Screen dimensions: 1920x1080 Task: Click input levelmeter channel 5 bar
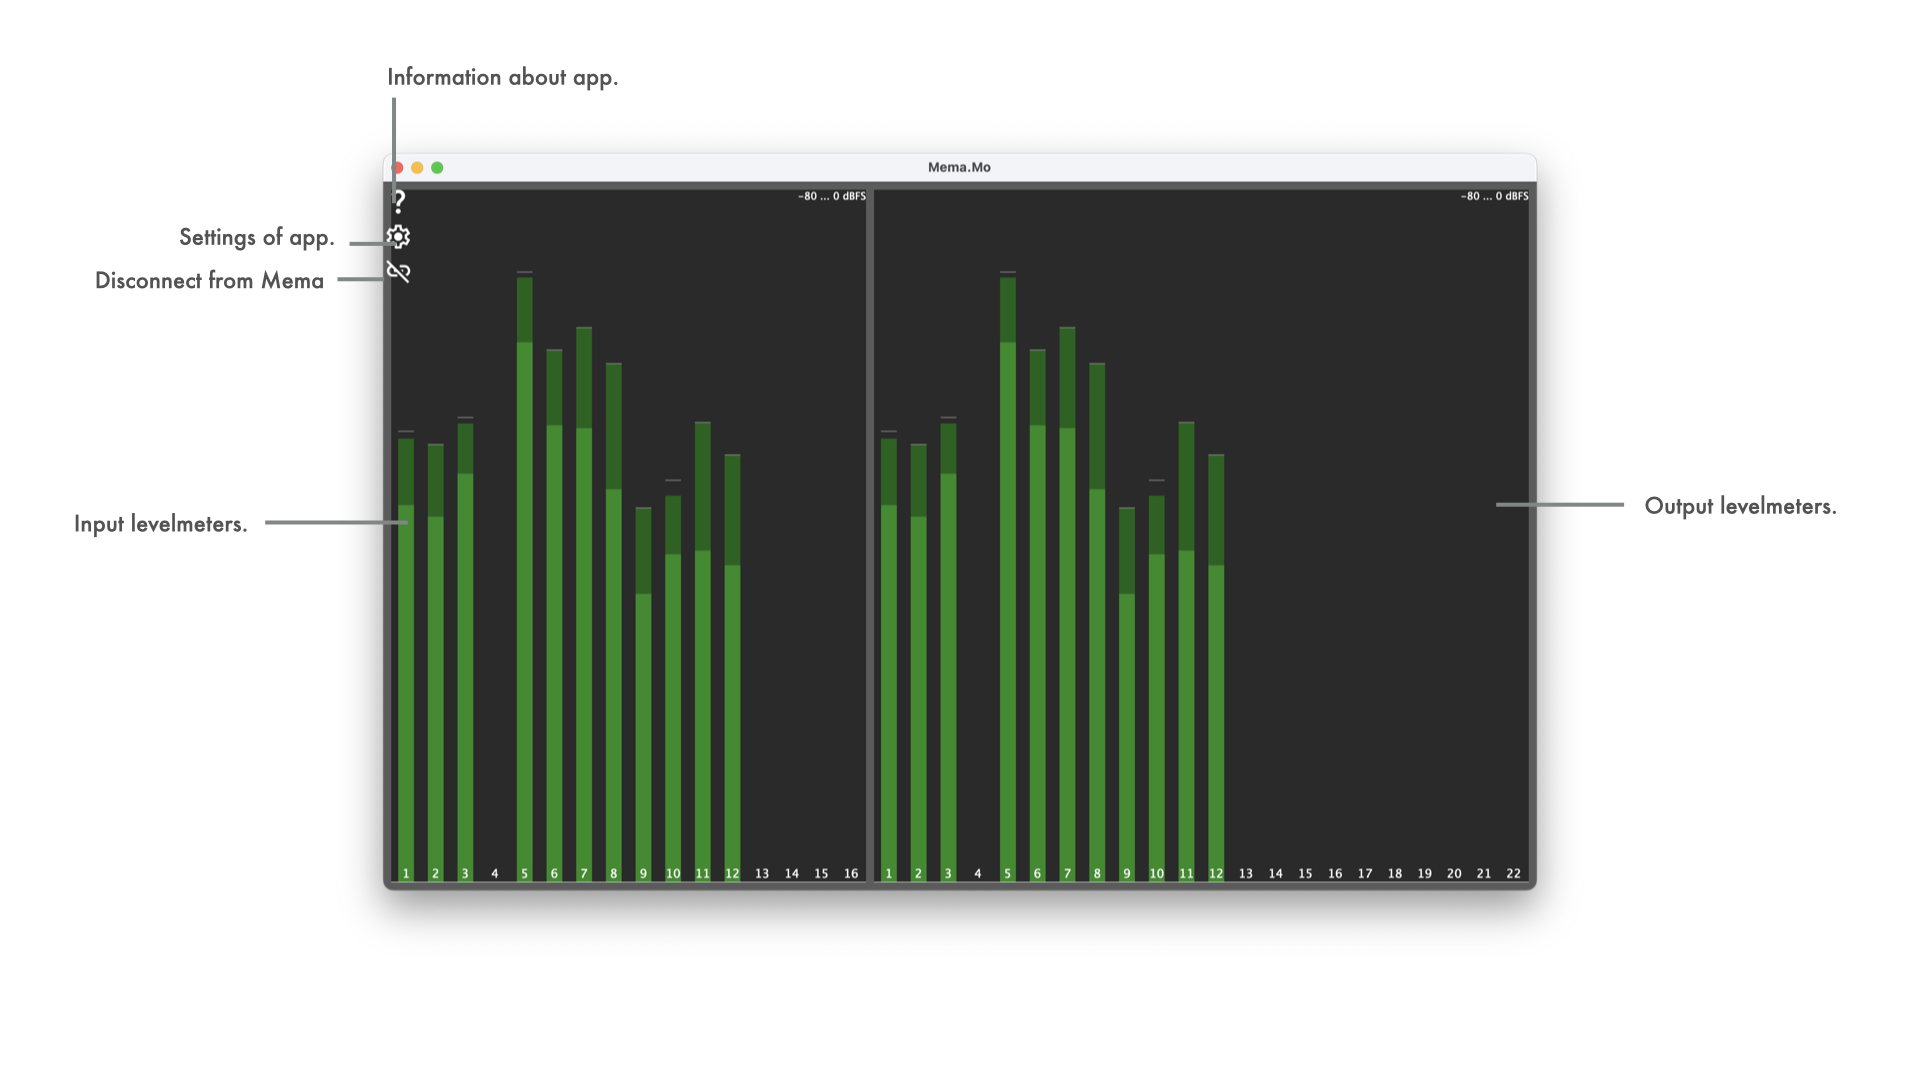tap(524, 600)
